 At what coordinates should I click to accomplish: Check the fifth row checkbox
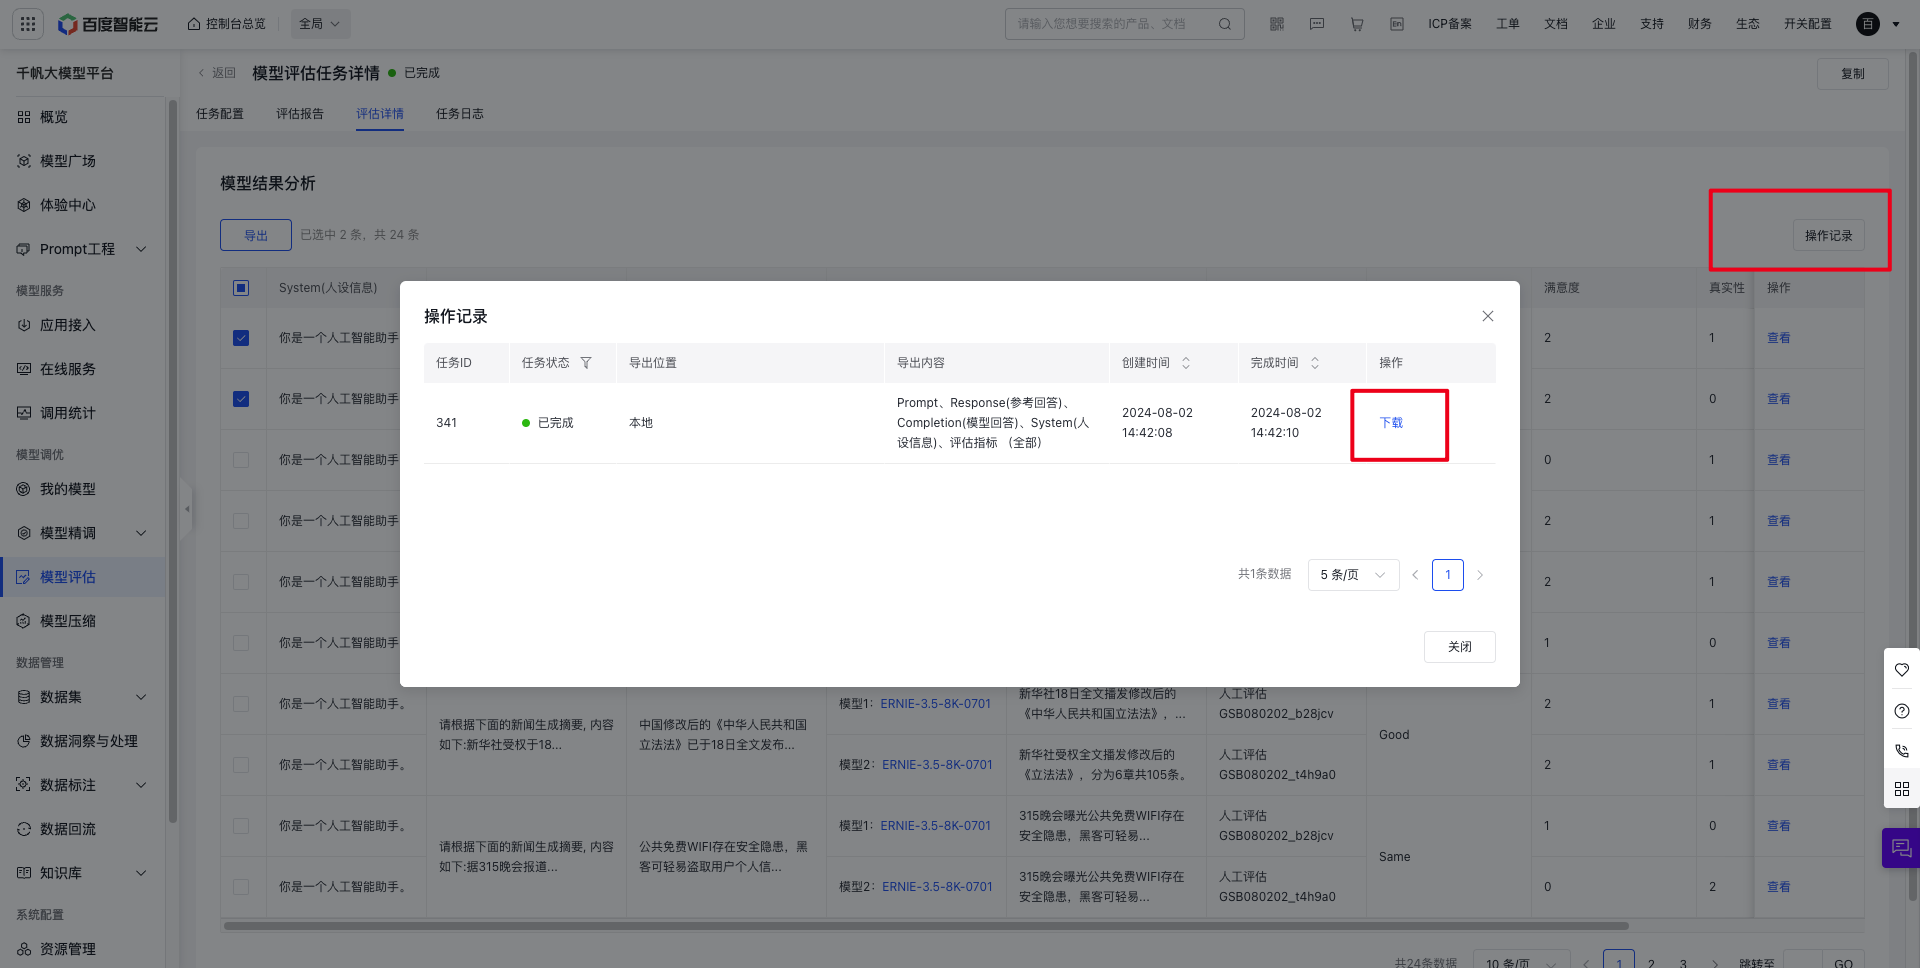pos(241,582)
